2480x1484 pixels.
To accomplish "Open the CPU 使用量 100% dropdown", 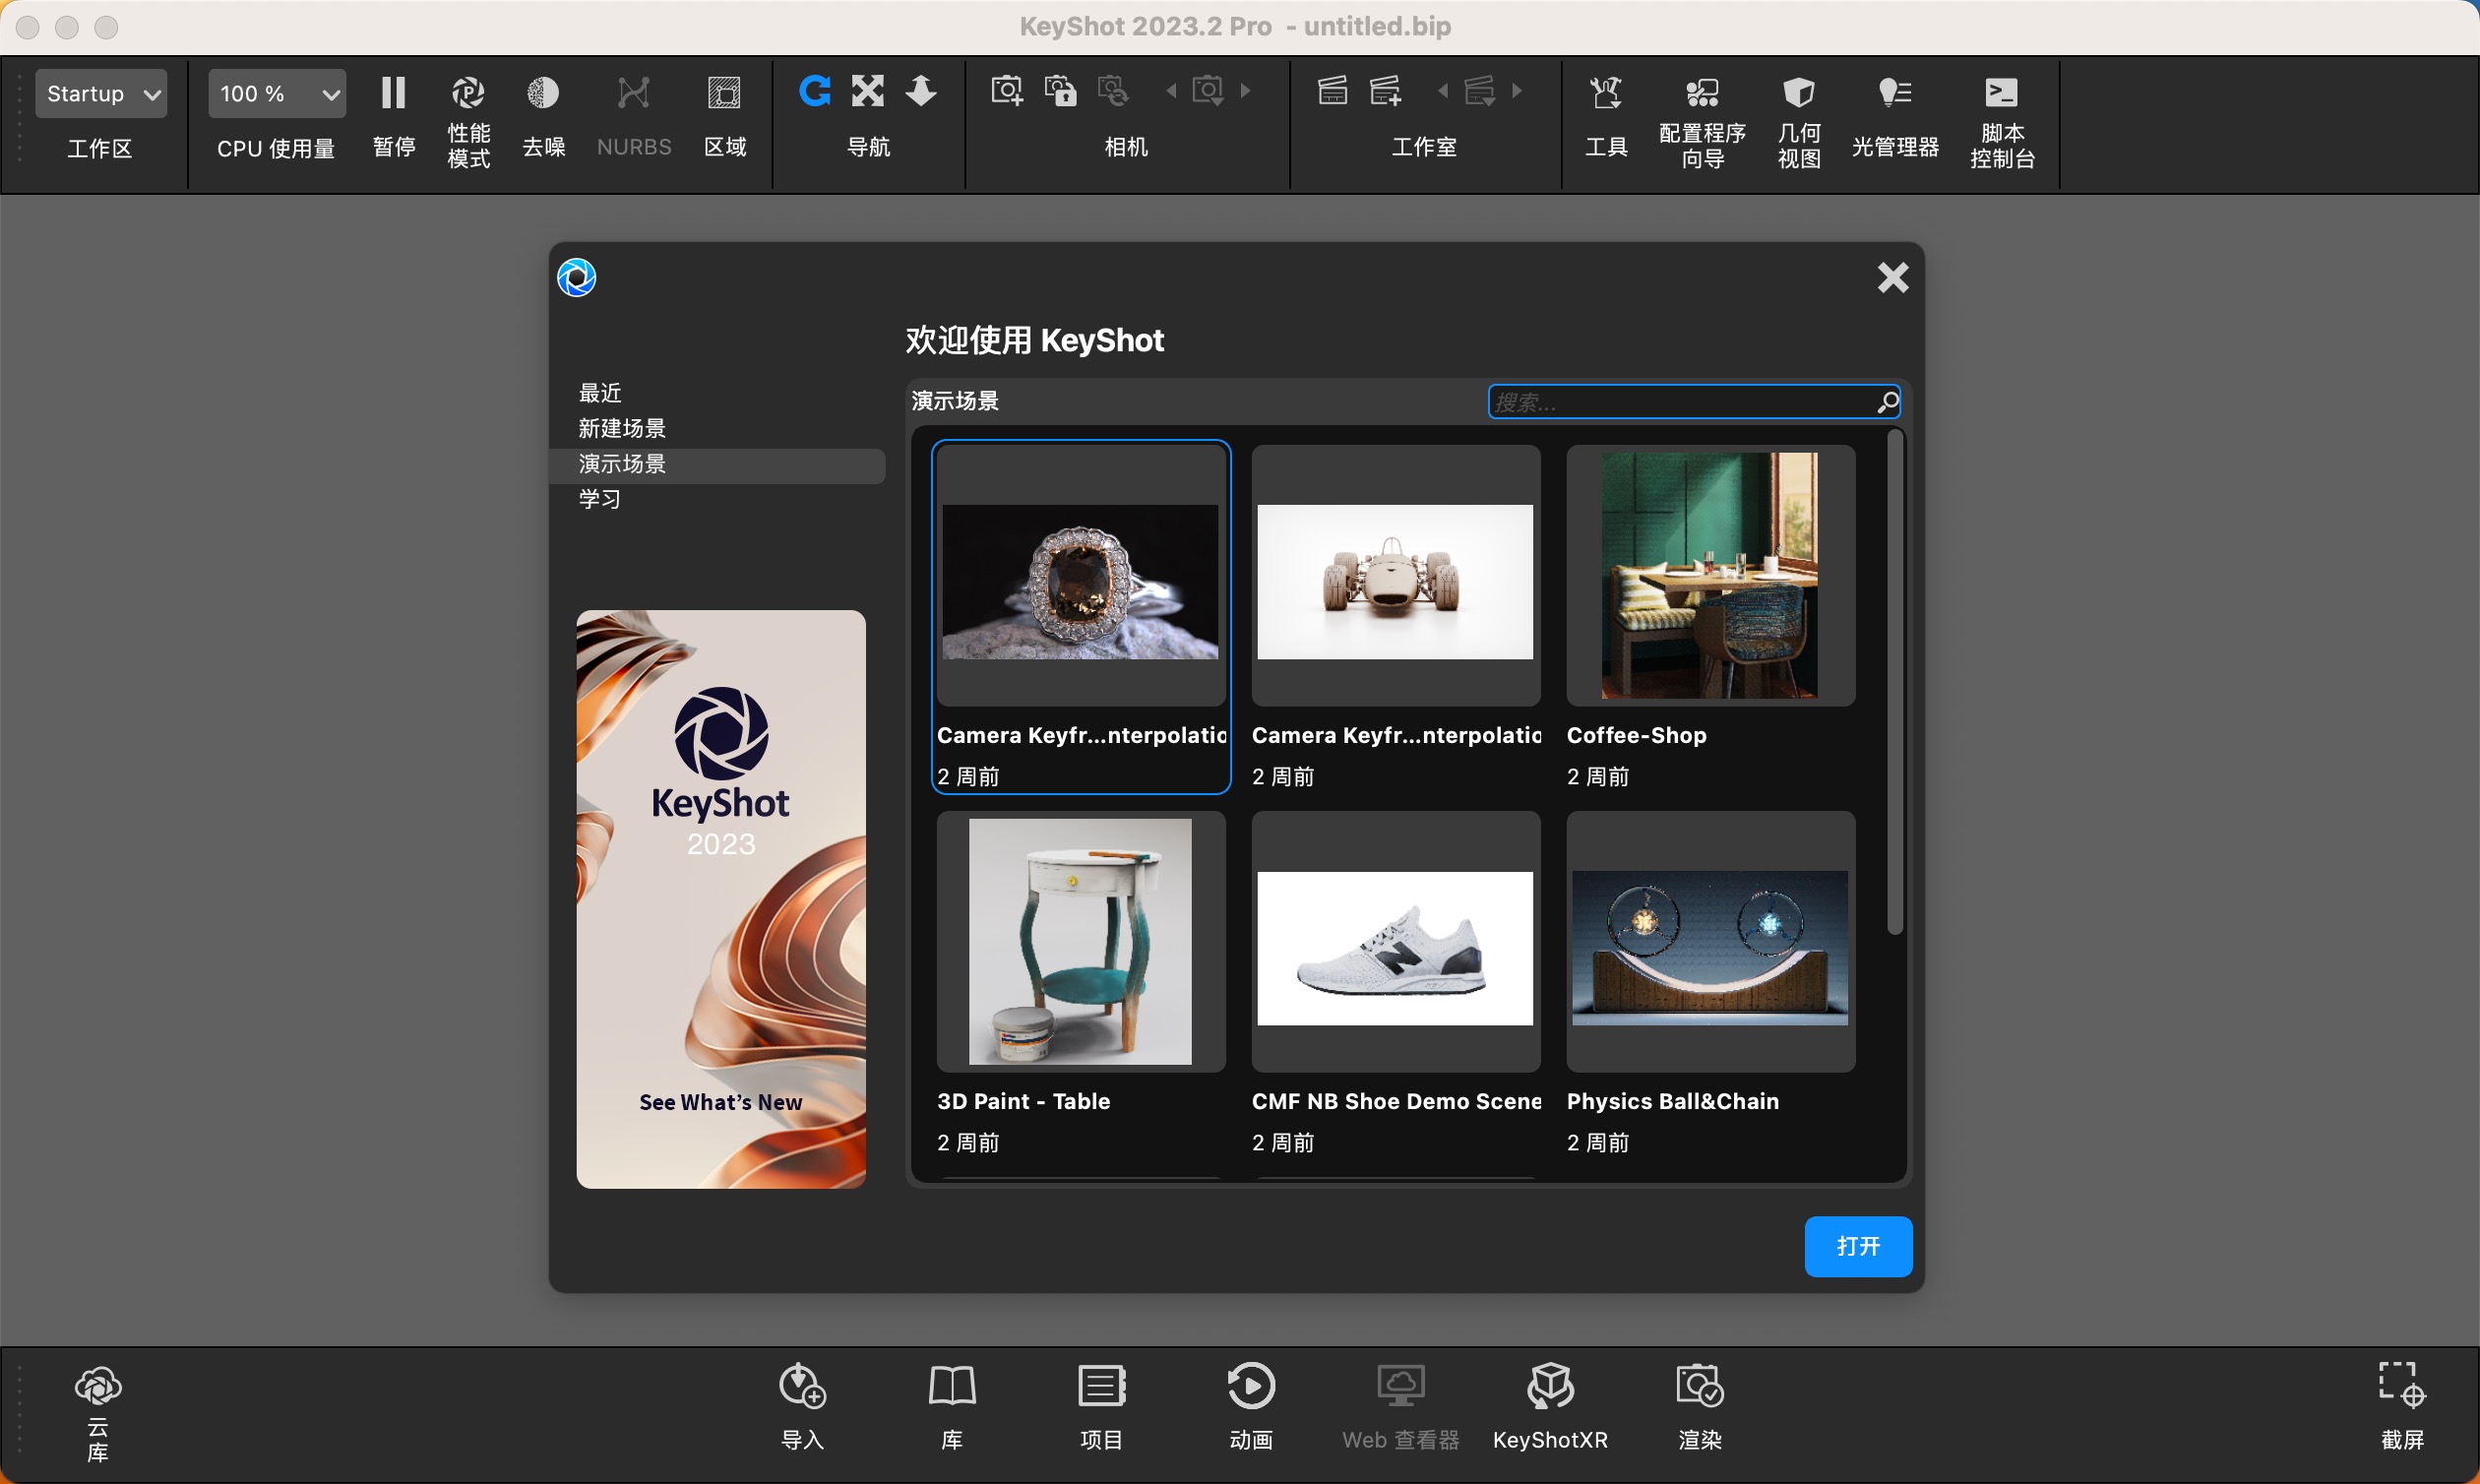I will tap(276, 93).
